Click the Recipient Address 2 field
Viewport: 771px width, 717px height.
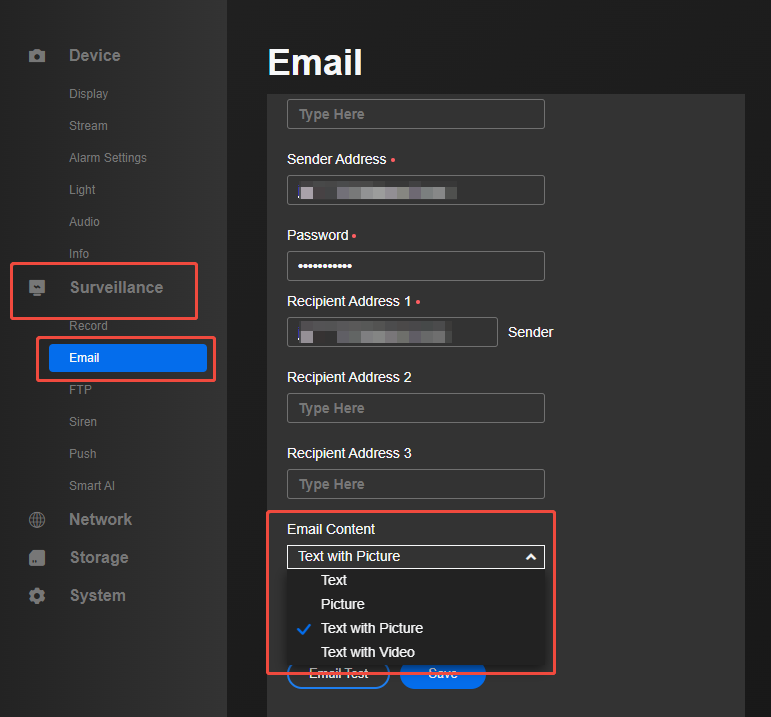[x=415, y=408]
